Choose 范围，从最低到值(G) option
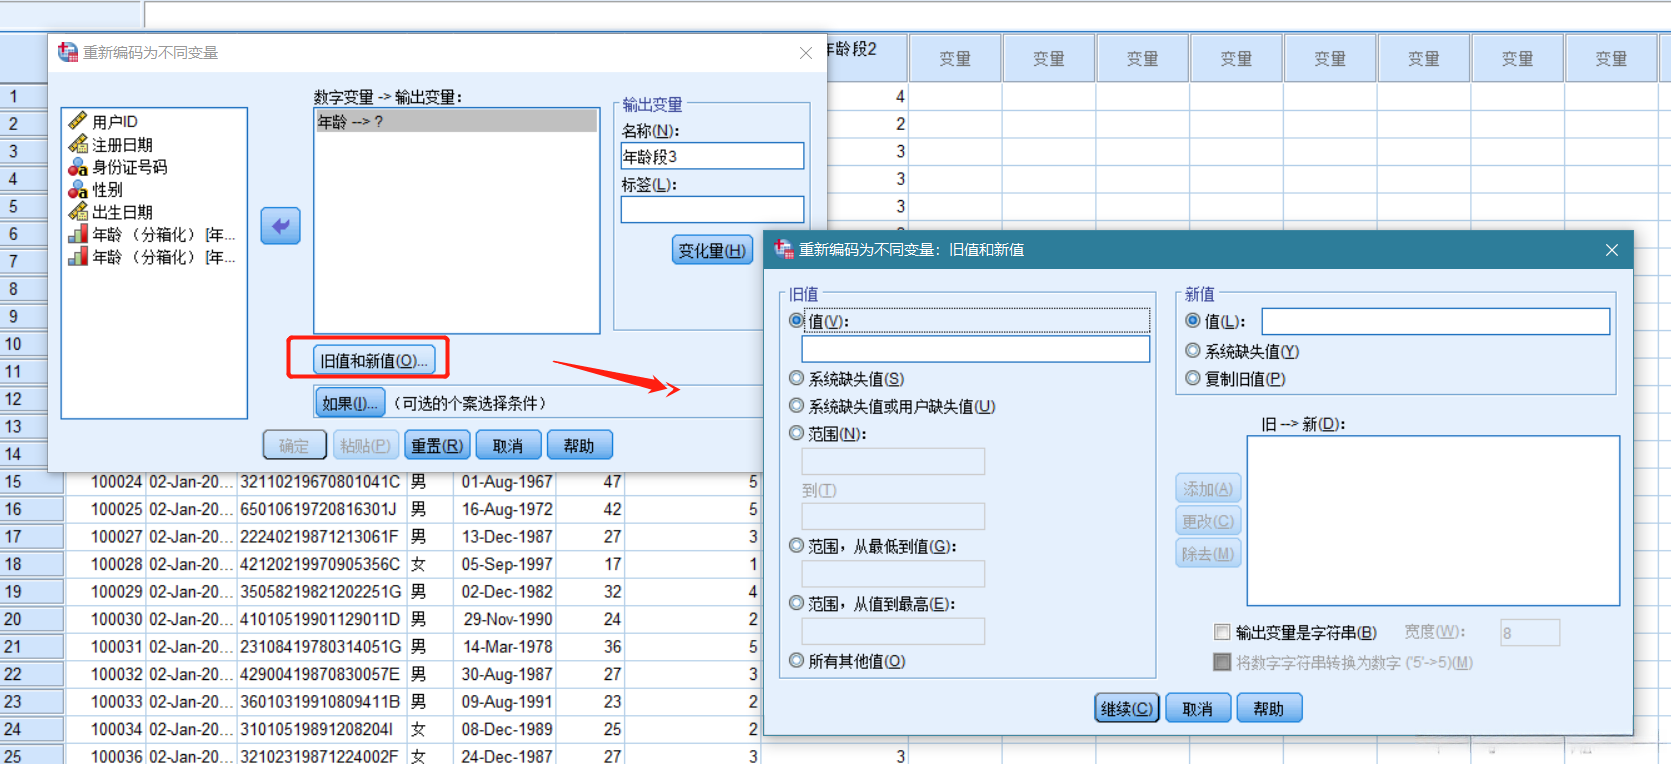 (x=796, y=546)
